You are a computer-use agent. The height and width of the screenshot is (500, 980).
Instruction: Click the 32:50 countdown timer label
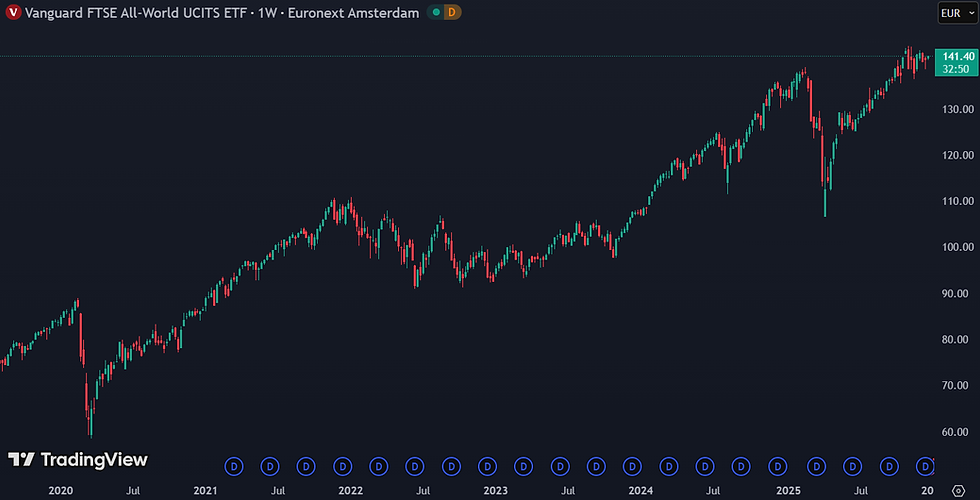click(956, 69)
